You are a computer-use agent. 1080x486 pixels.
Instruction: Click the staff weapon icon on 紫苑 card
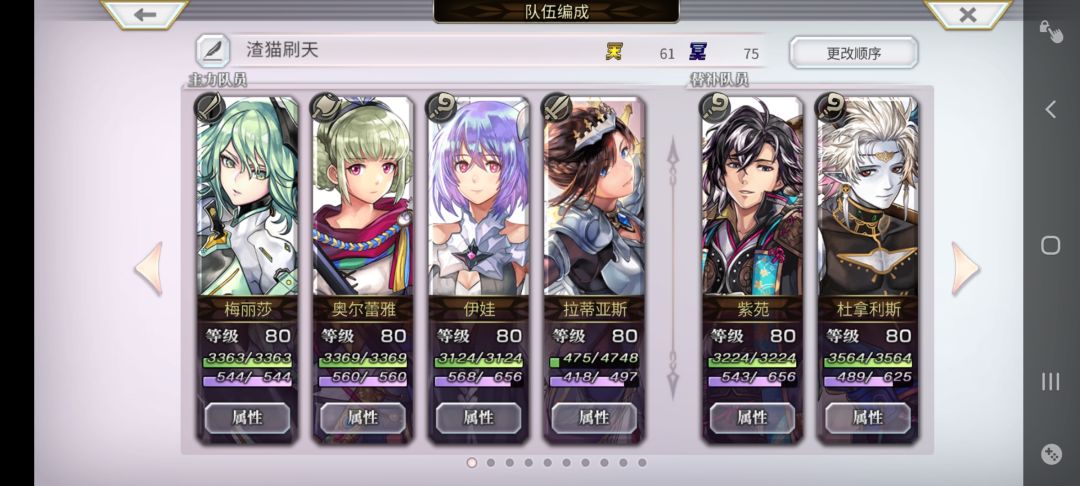tap(715, 107)
